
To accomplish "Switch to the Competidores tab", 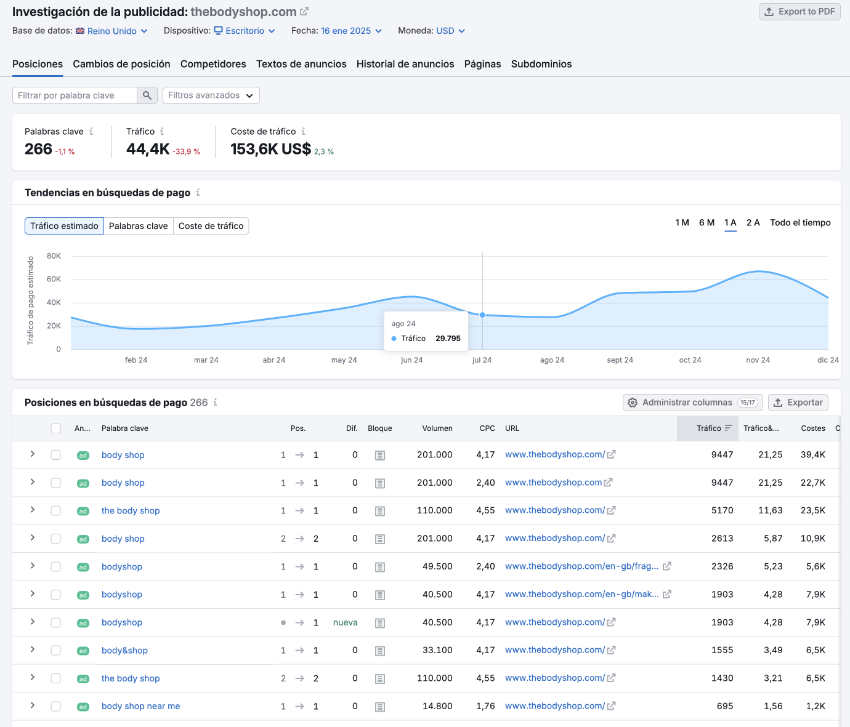I will (x=213, y=64).
